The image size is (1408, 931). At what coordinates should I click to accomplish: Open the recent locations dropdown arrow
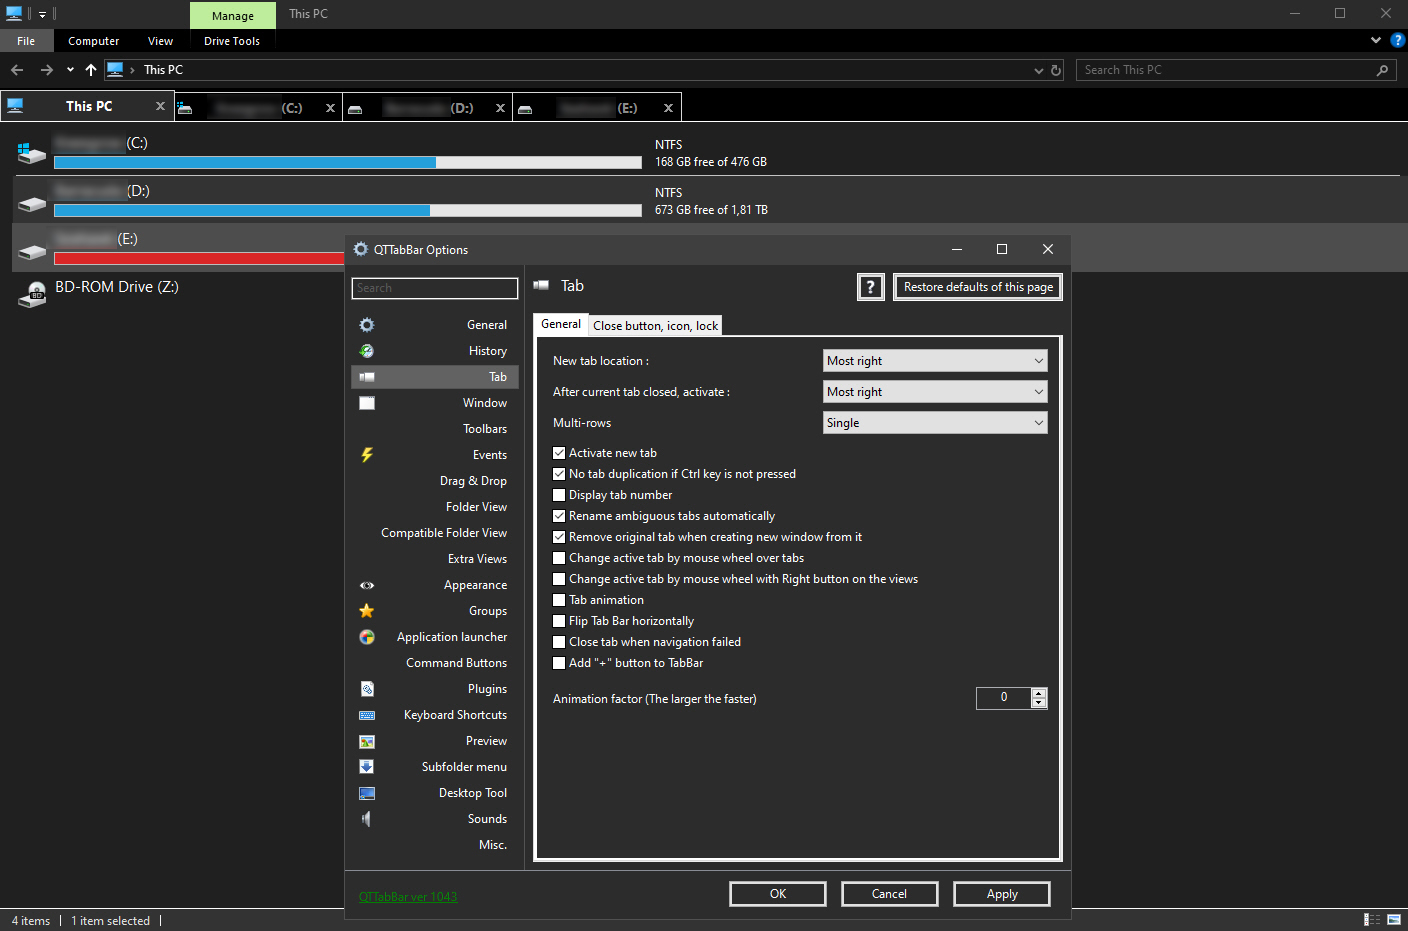click(70, 70)
